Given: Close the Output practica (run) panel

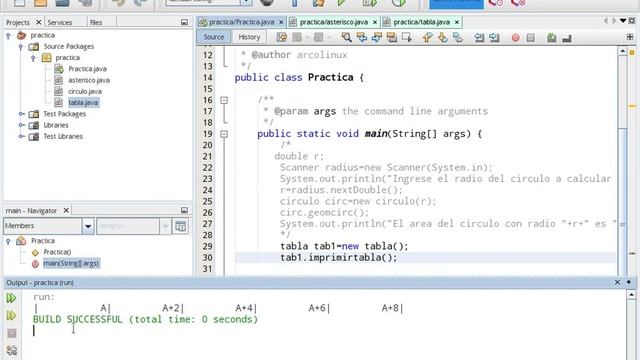Looking at the screenshot, I should click(617, 282).
